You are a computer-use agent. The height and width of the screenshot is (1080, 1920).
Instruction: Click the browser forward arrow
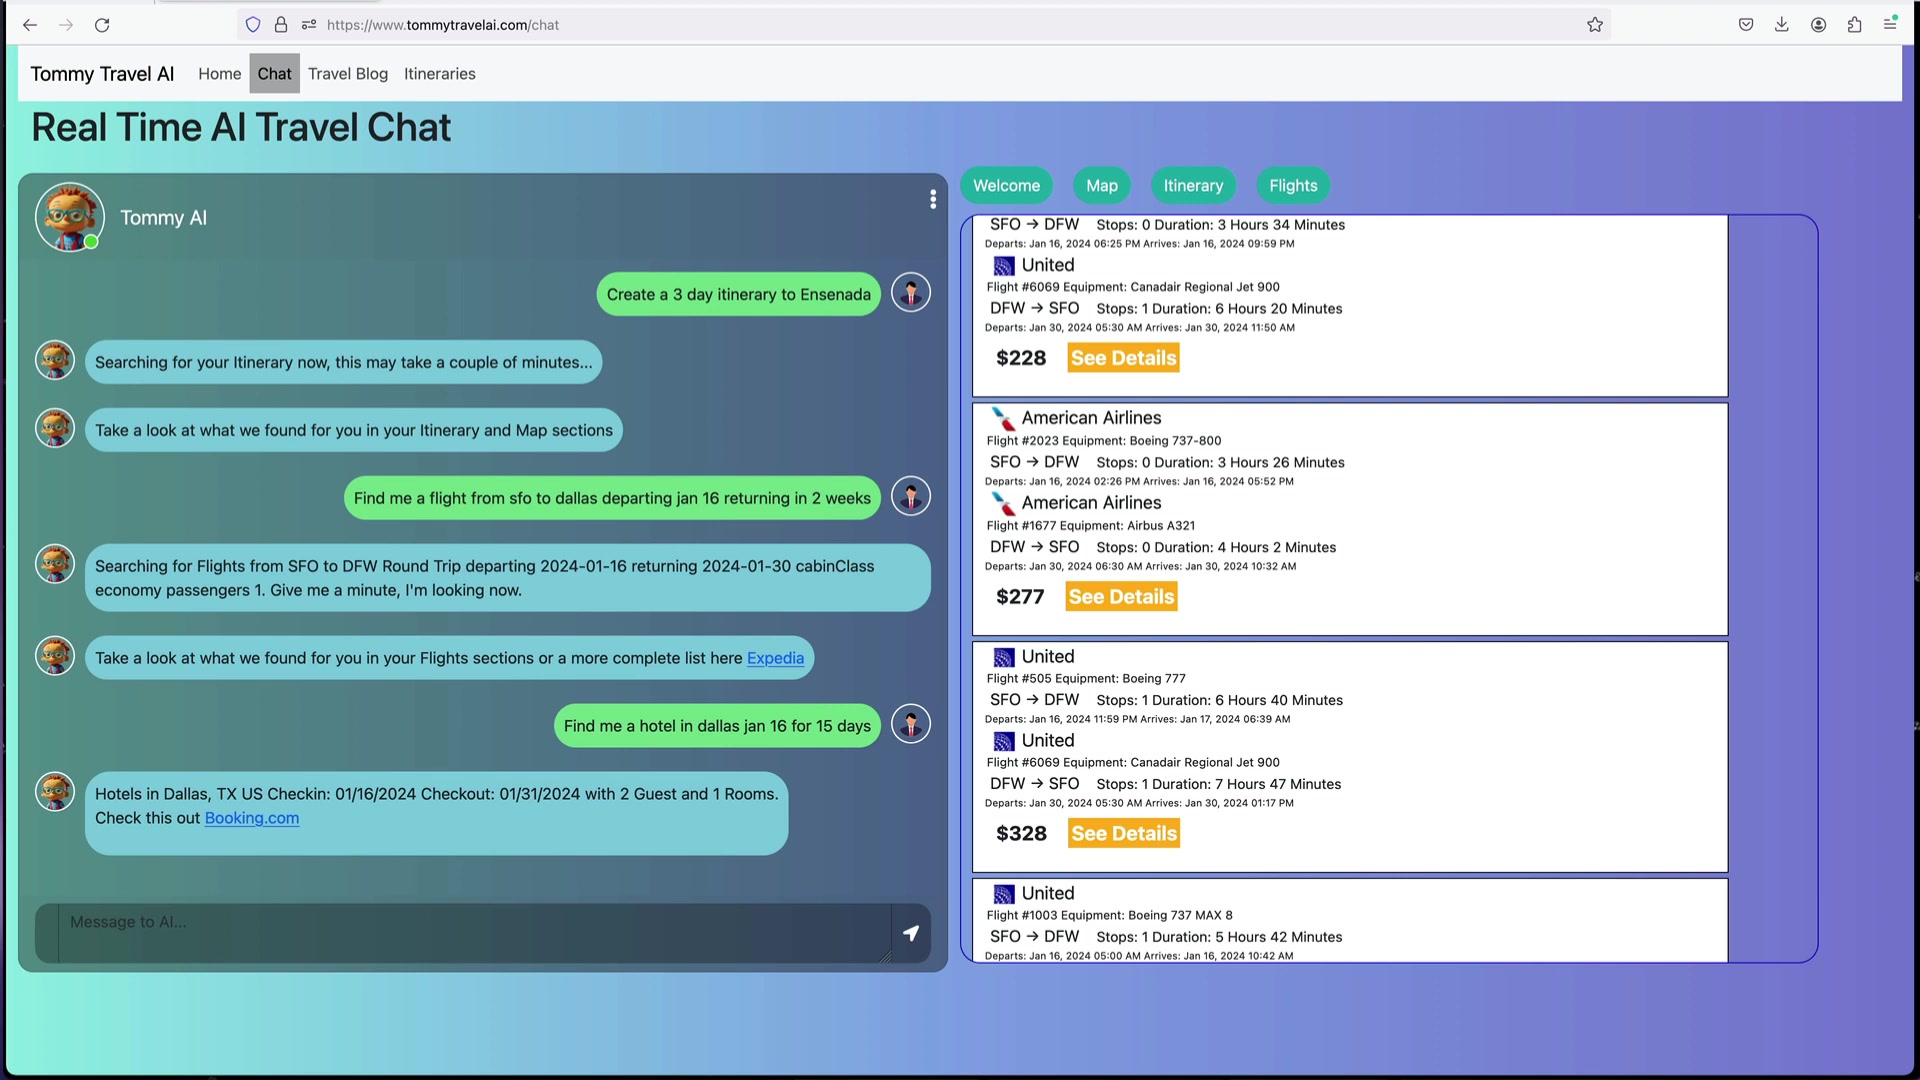[x=66, y=25]
